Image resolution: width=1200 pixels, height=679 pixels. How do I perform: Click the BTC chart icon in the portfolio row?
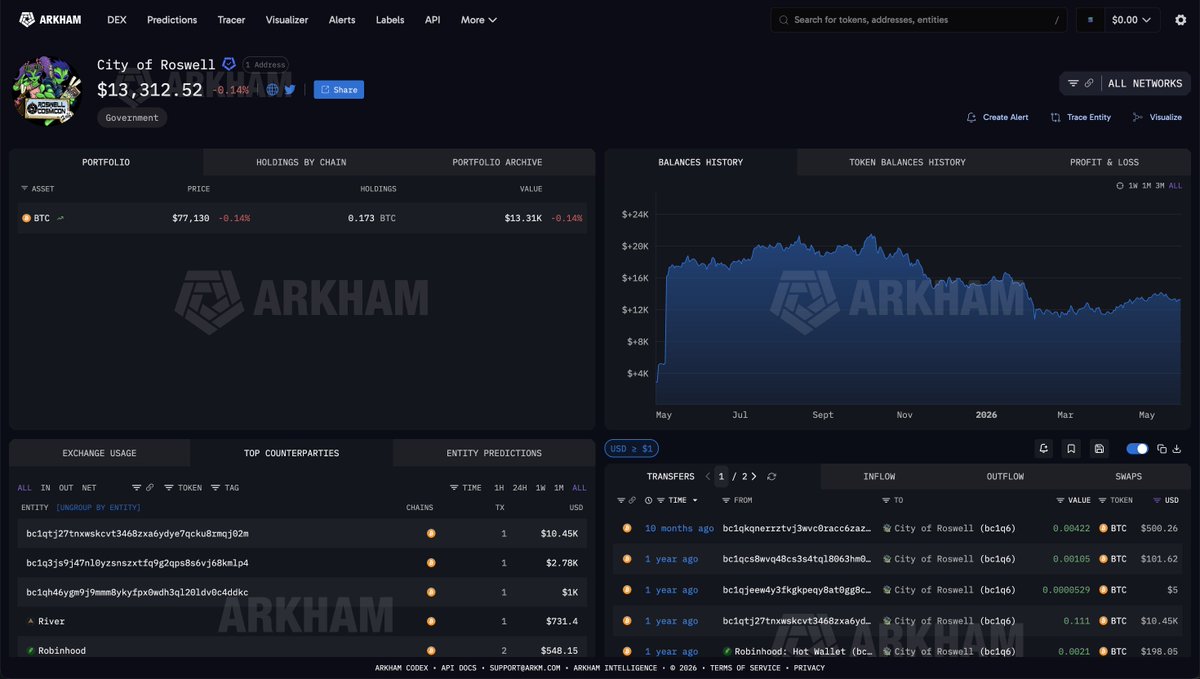(x=60, y=218)
